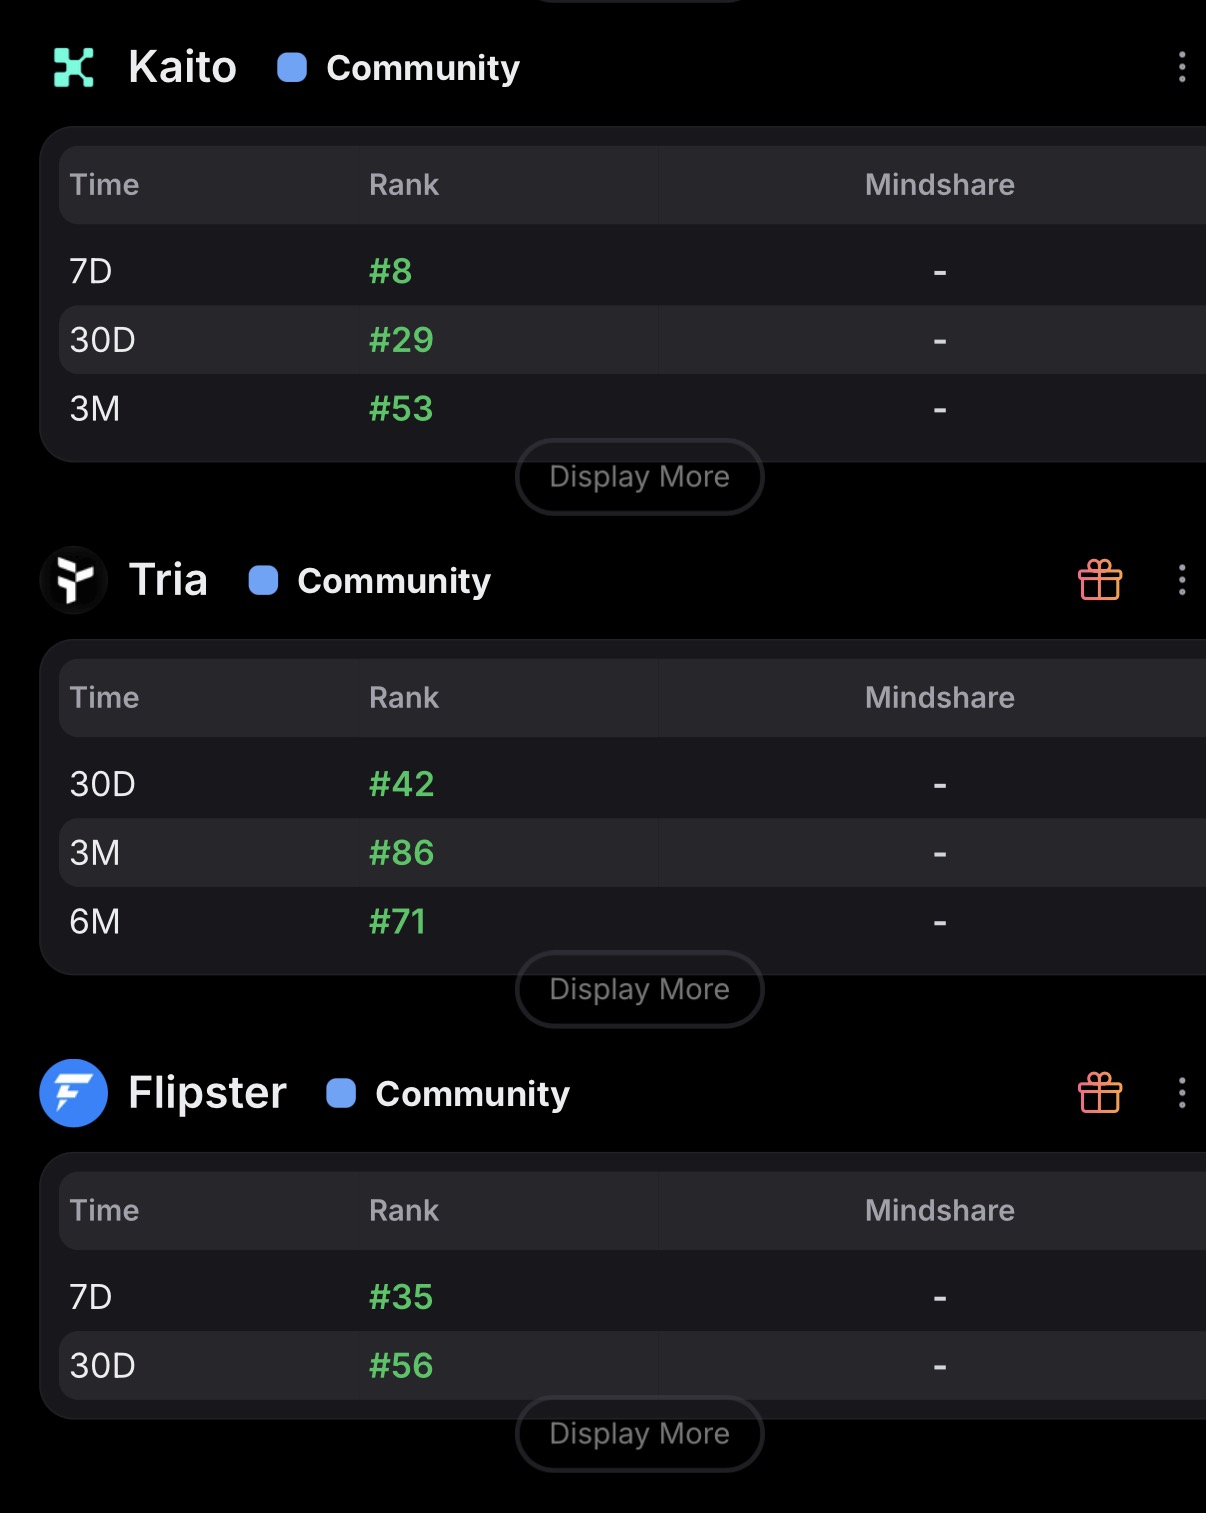Image resolution: width=1206 pixels, height=1513 pixels.
Task: Click the Community label next to Tria
Action: coord(394,581)
